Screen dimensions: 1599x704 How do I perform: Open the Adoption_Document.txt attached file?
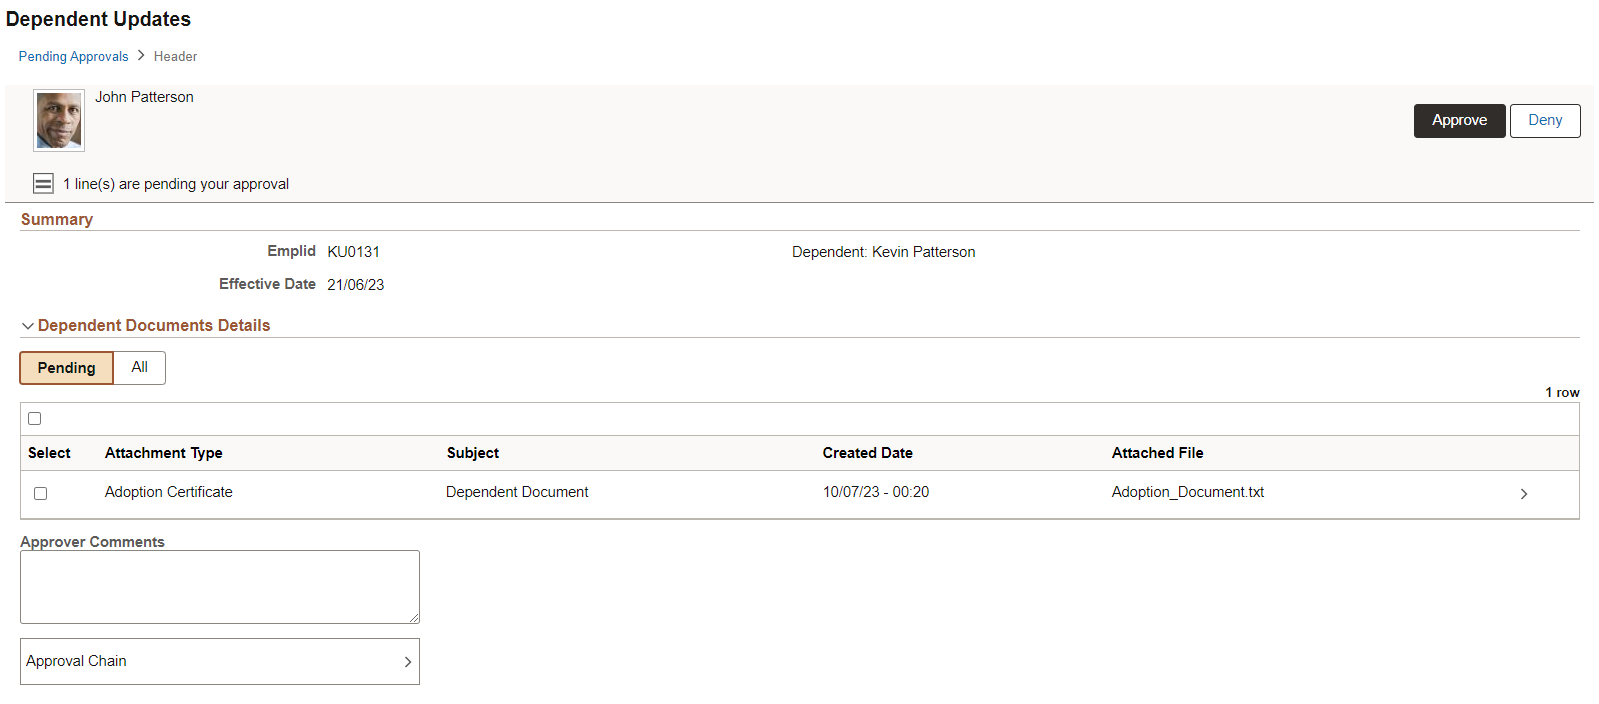(x=1188, y=492)
